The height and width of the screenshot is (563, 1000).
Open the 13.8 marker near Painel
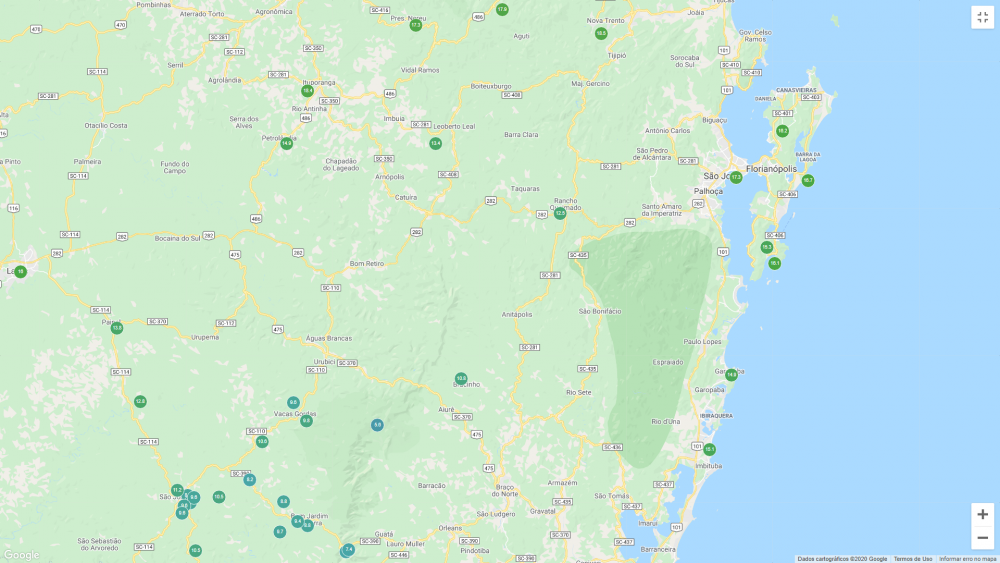[117, 328]
